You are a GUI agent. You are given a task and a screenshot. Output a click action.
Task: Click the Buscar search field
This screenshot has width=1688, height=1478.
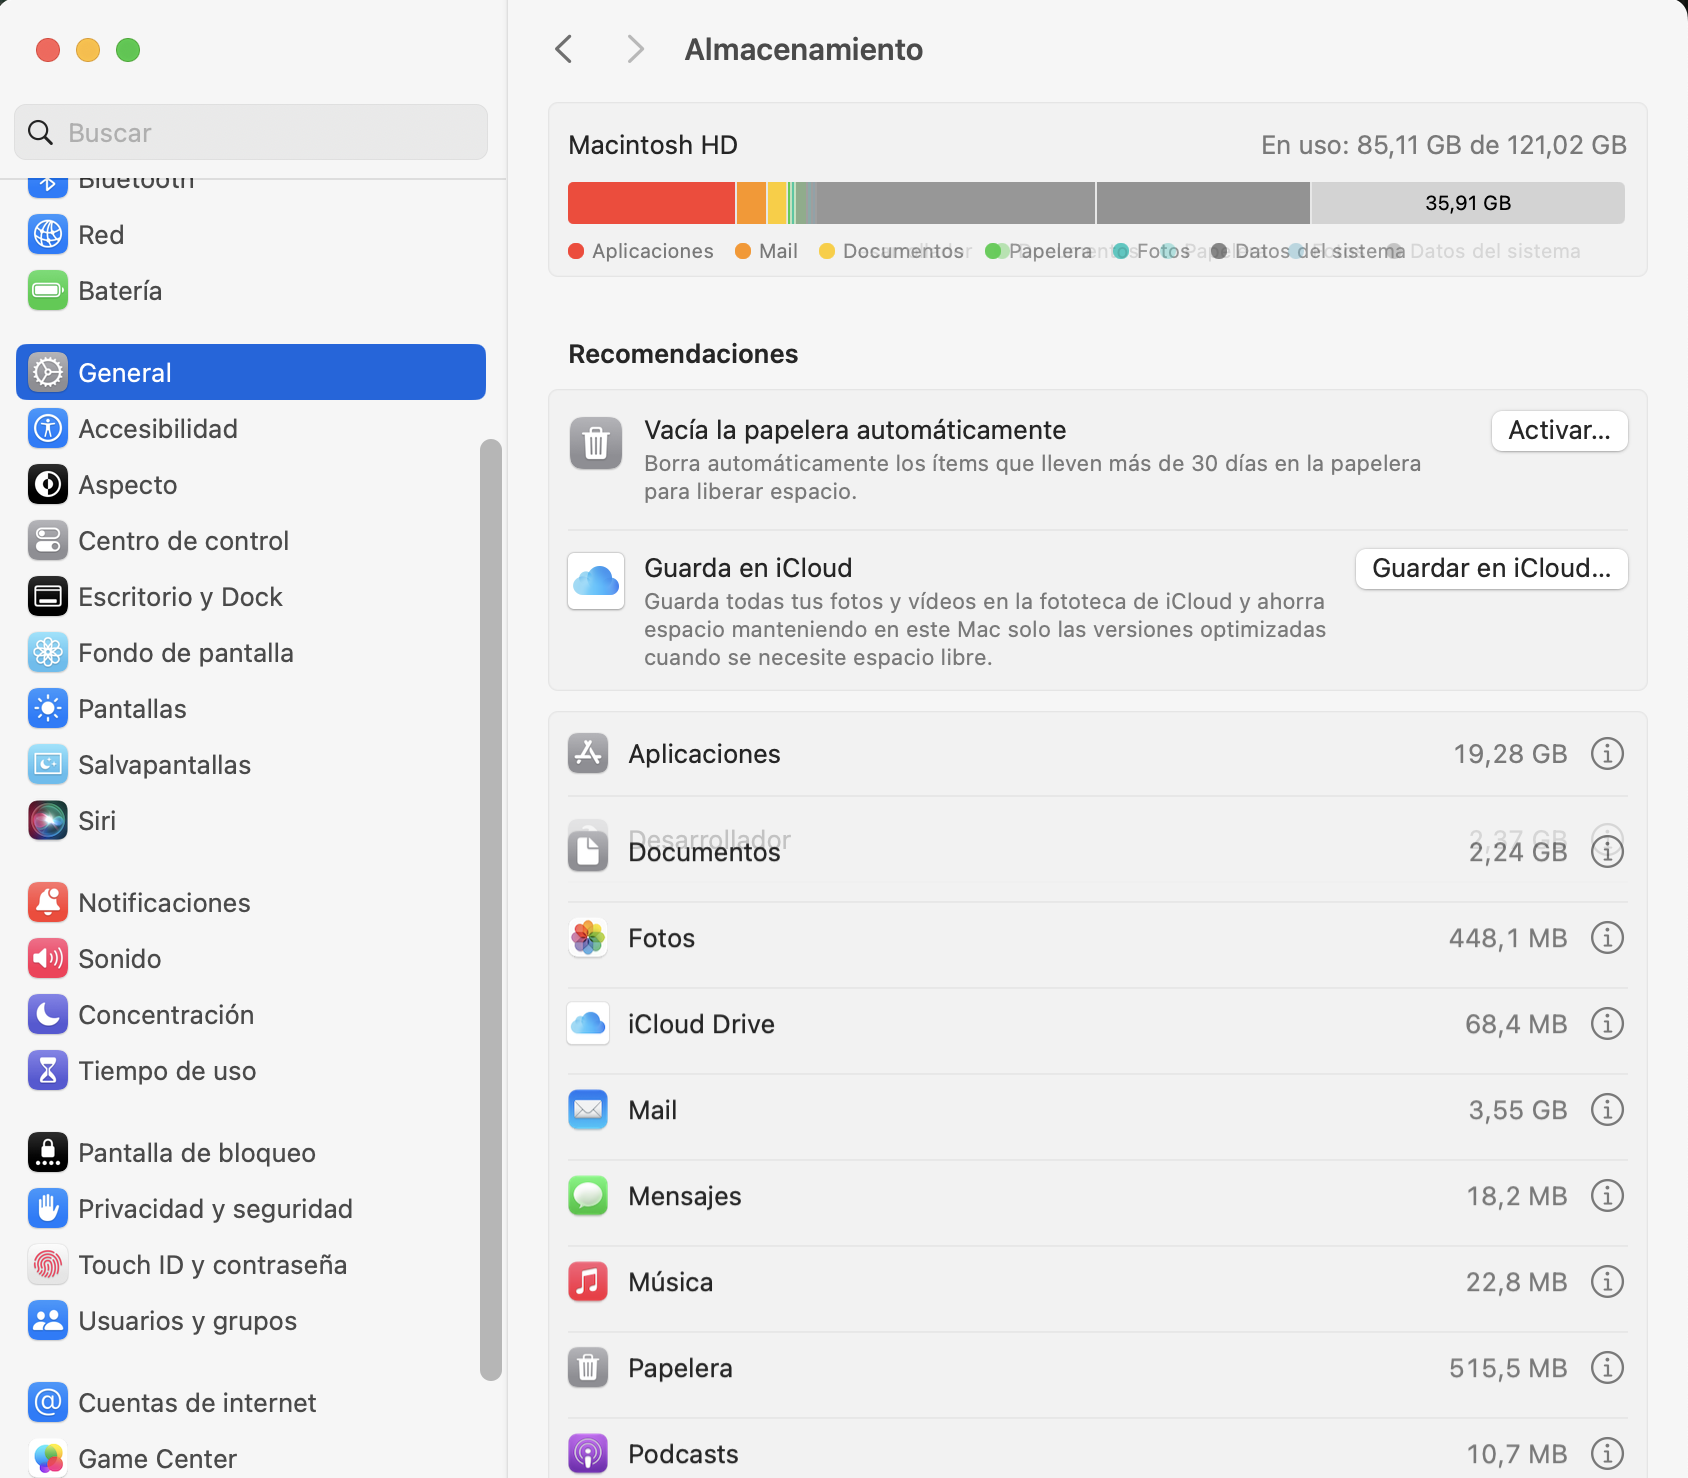point(249,132)
